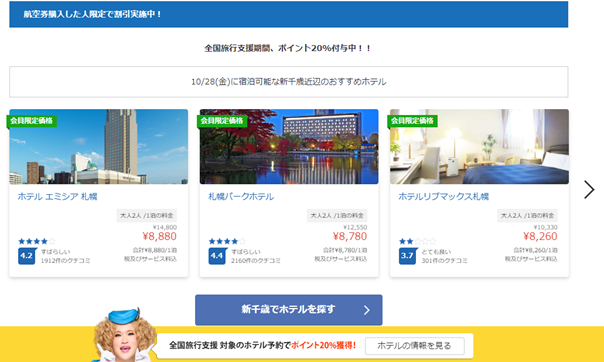The width and height of the screenshot is (604, 362).
Task: Click the ¥8,880 discounted price
Action: (x=159, y=236)
